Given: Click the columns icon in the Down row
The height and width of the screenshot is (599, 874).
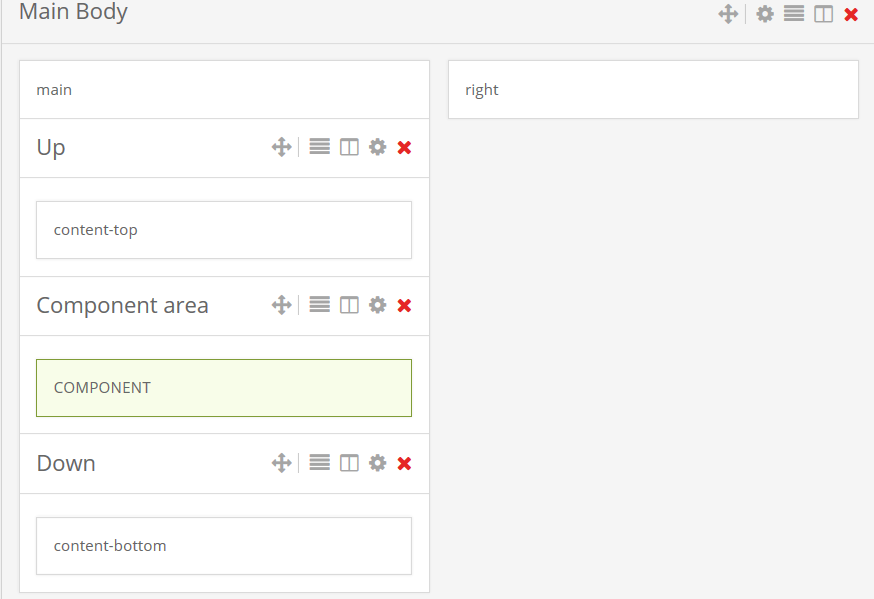Looking at the screenshot, I should (349, 463).
